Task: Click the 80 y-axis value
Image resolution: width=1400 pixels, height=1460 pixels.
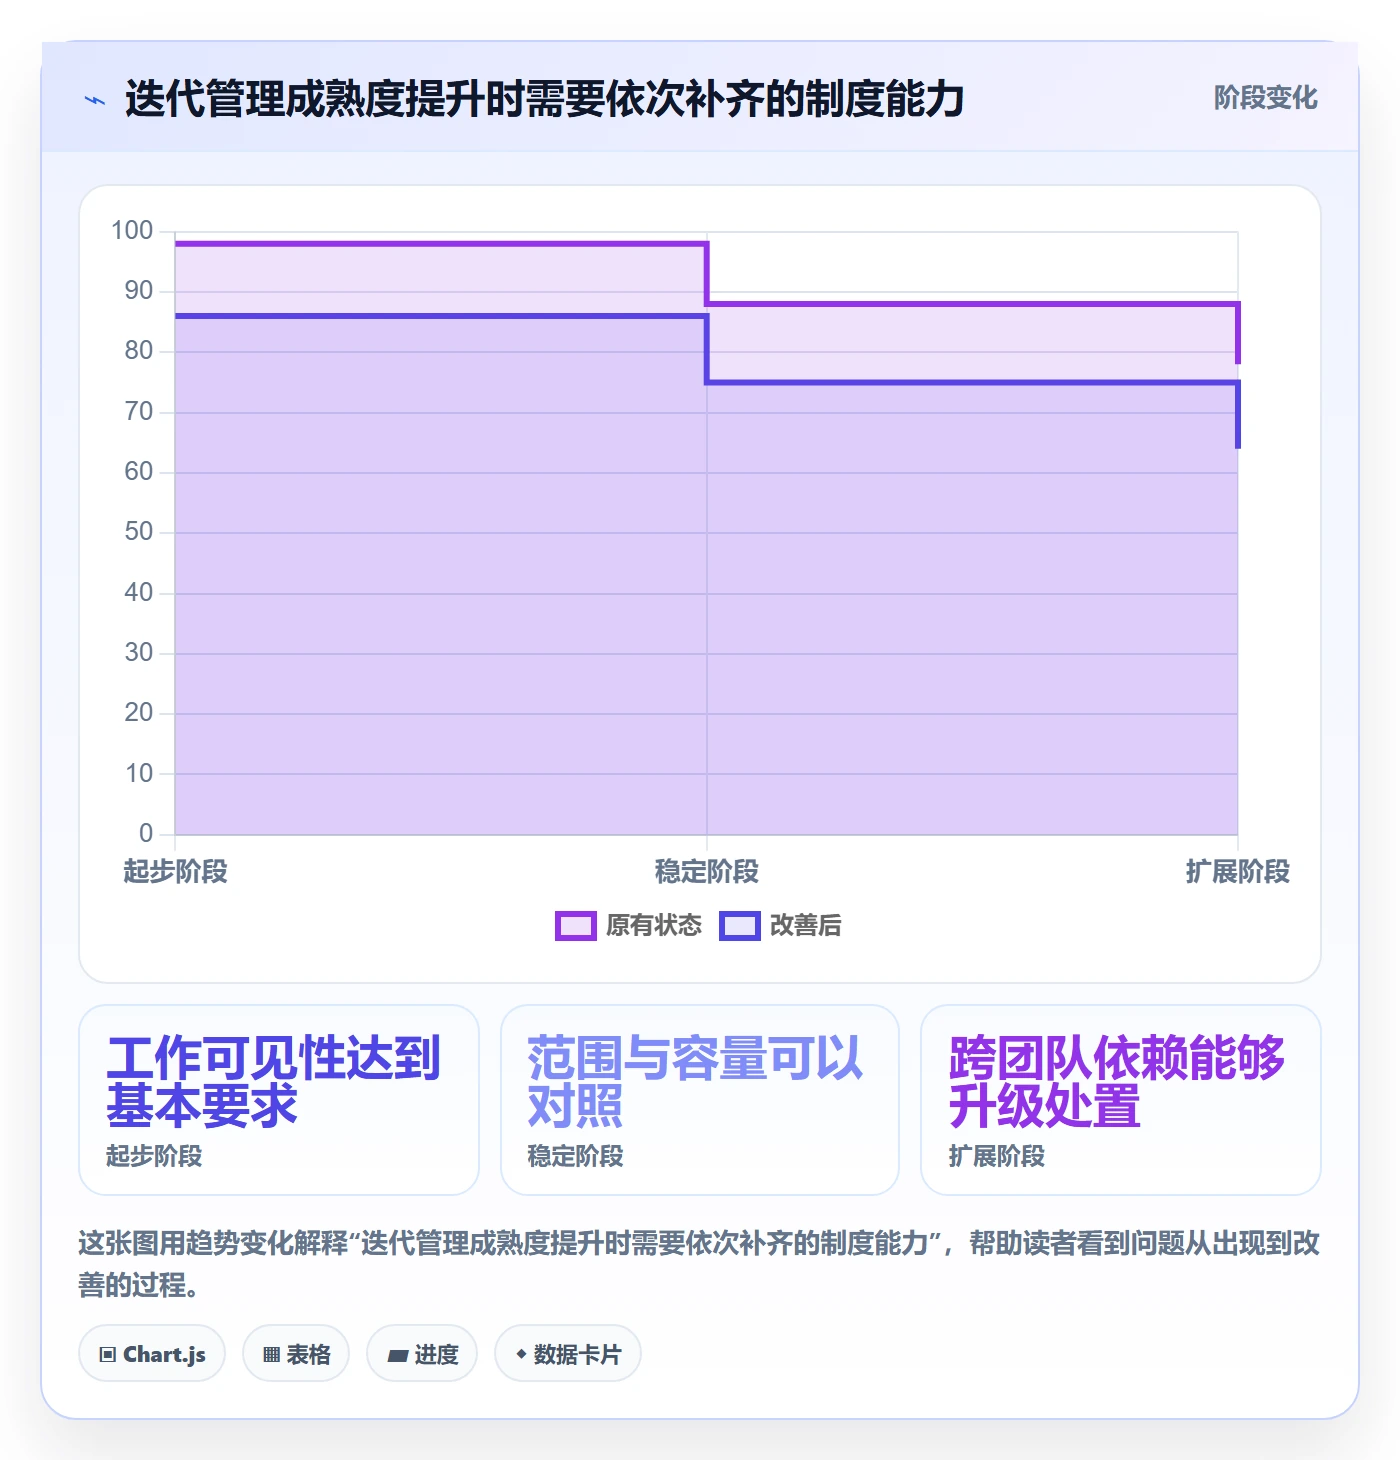Action: [139, 351]
